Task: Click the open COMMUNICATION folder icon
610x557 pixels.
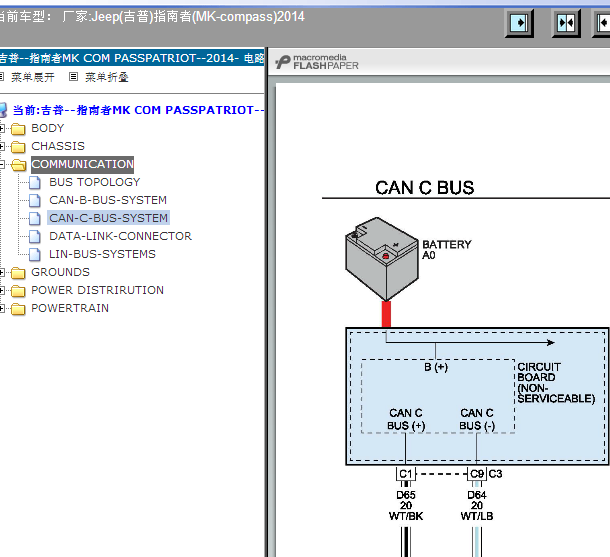Action: (x=18, y=165)
